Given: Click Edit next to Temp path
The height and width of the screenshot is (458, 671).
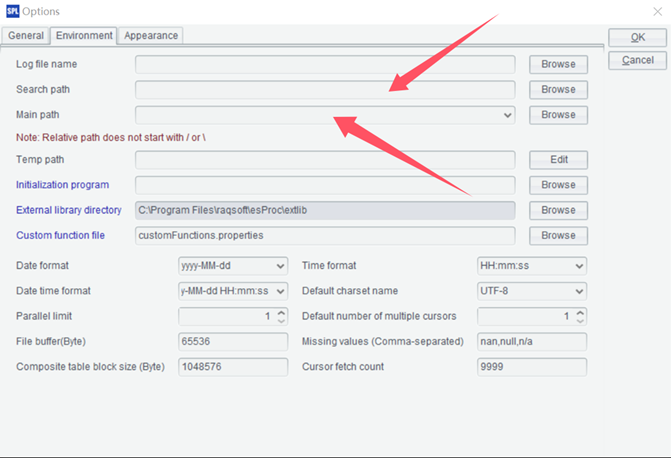Looking at the screenshot, I should pos(558,160).
